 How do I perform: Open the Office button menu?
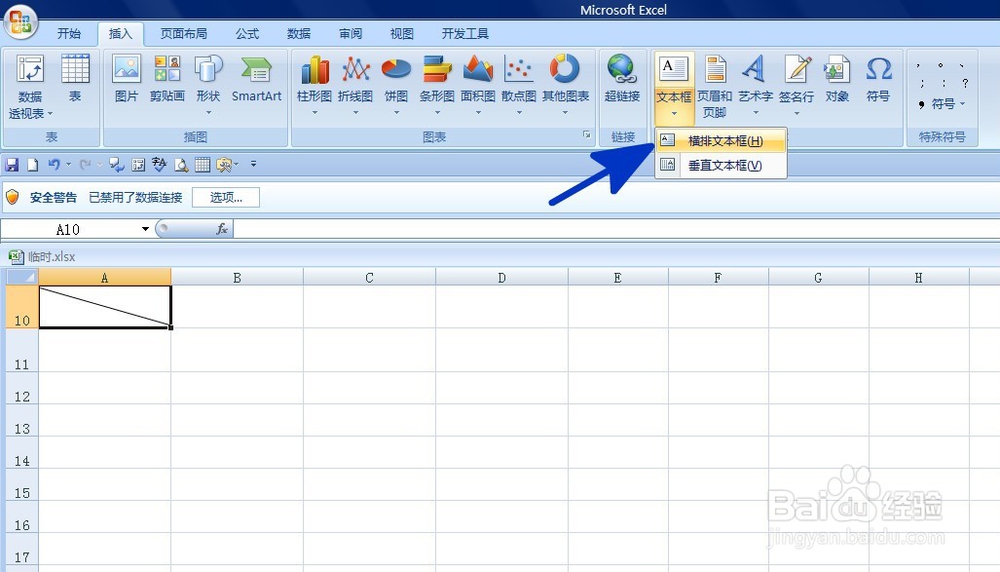click(x=20, y=22)
